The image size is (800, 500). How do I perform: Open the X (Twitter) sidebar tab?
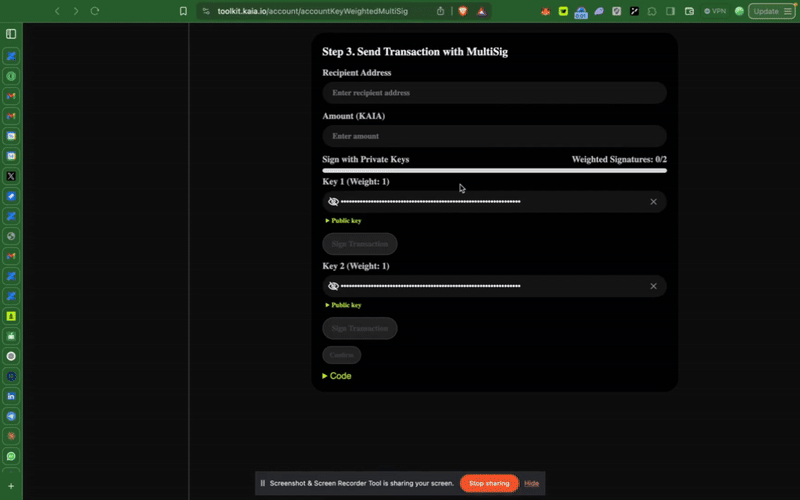tap(11, 176)
